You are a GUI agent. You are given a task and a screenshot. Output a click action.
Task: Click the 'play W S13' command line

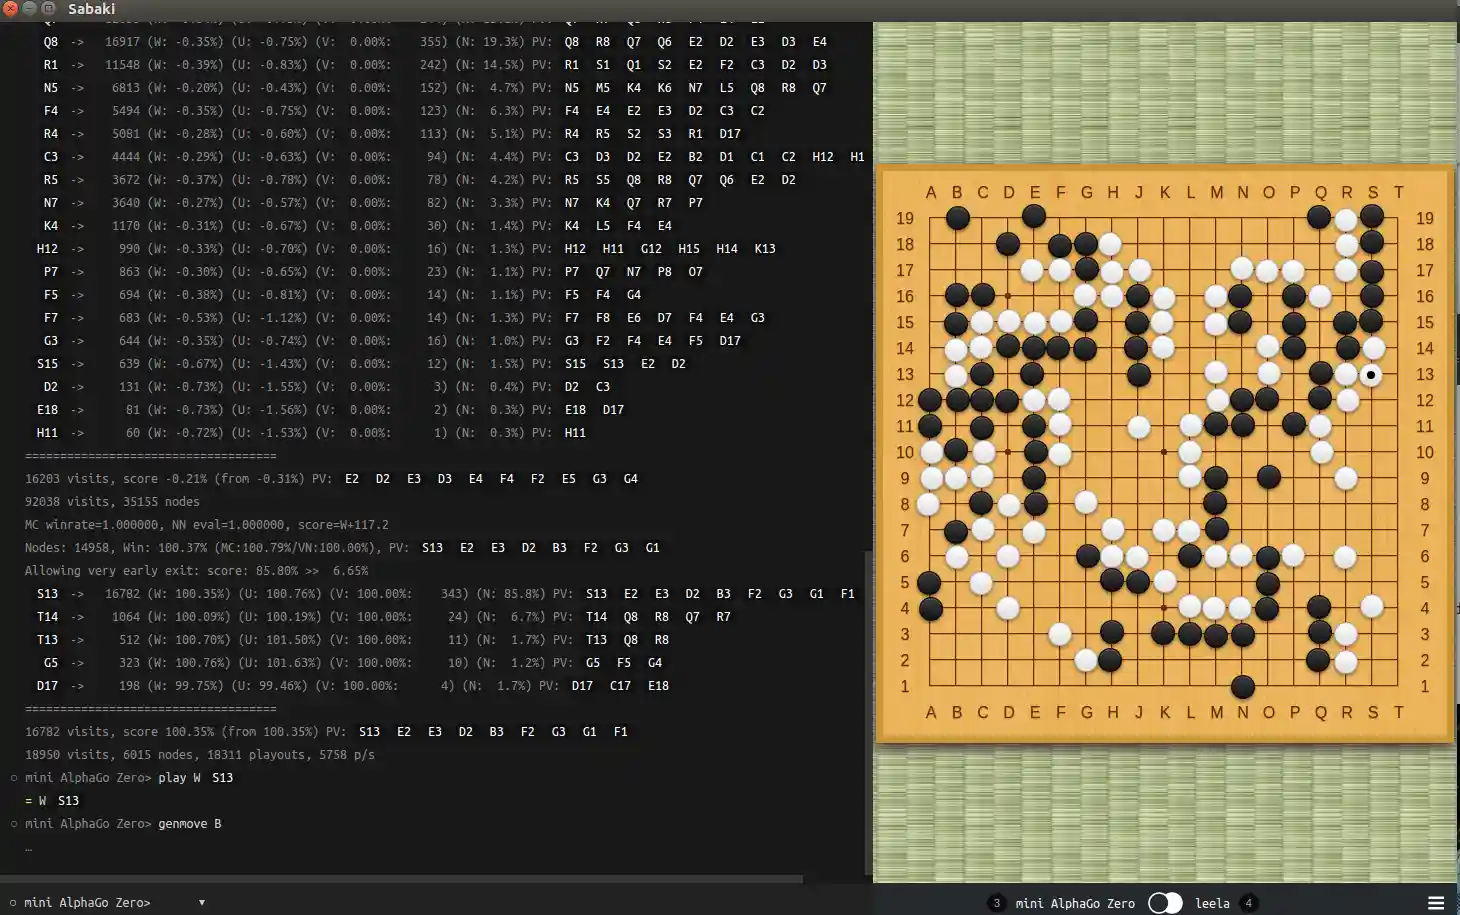196,778
